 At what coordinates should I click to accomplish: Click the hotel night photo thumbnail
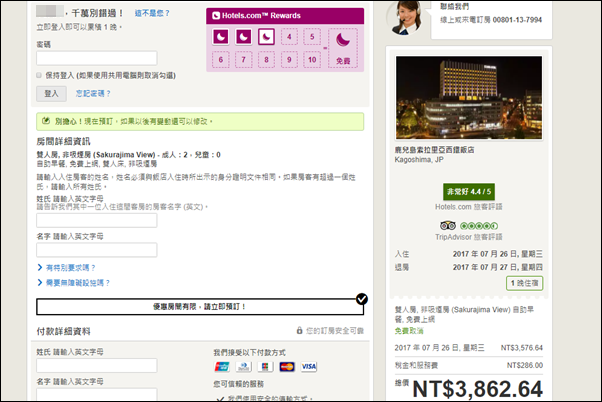point(469,98)
